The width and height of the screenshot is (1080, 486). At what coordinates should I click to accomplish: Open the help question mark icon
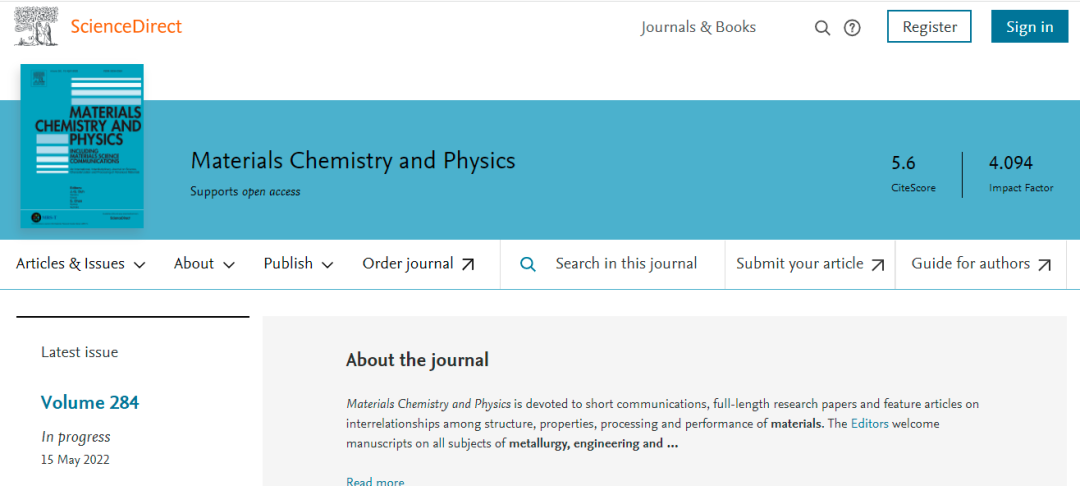click(x=852, y=28)
